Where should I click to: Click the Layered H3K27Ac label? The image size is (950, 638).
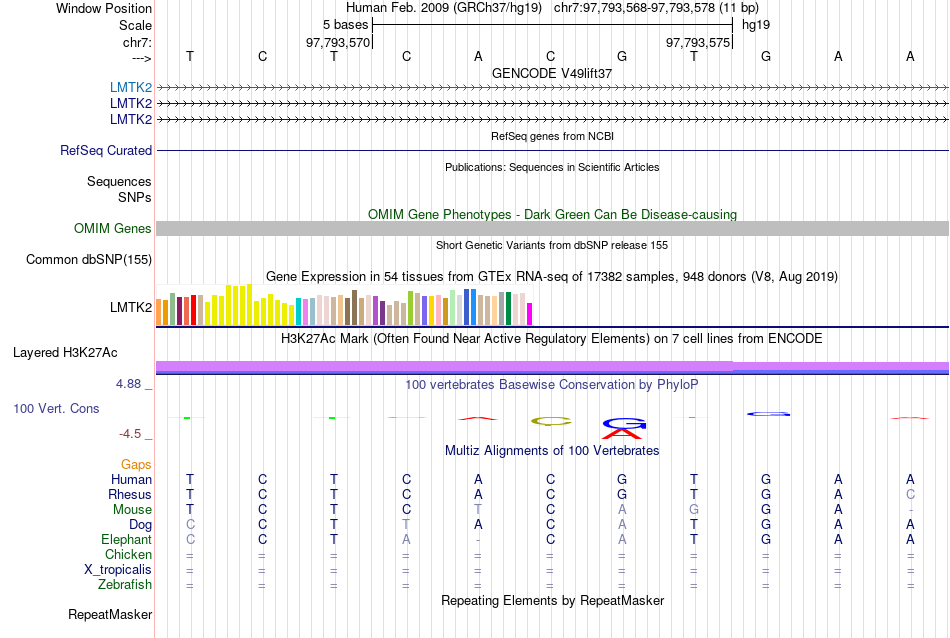[x=65, y=353]
